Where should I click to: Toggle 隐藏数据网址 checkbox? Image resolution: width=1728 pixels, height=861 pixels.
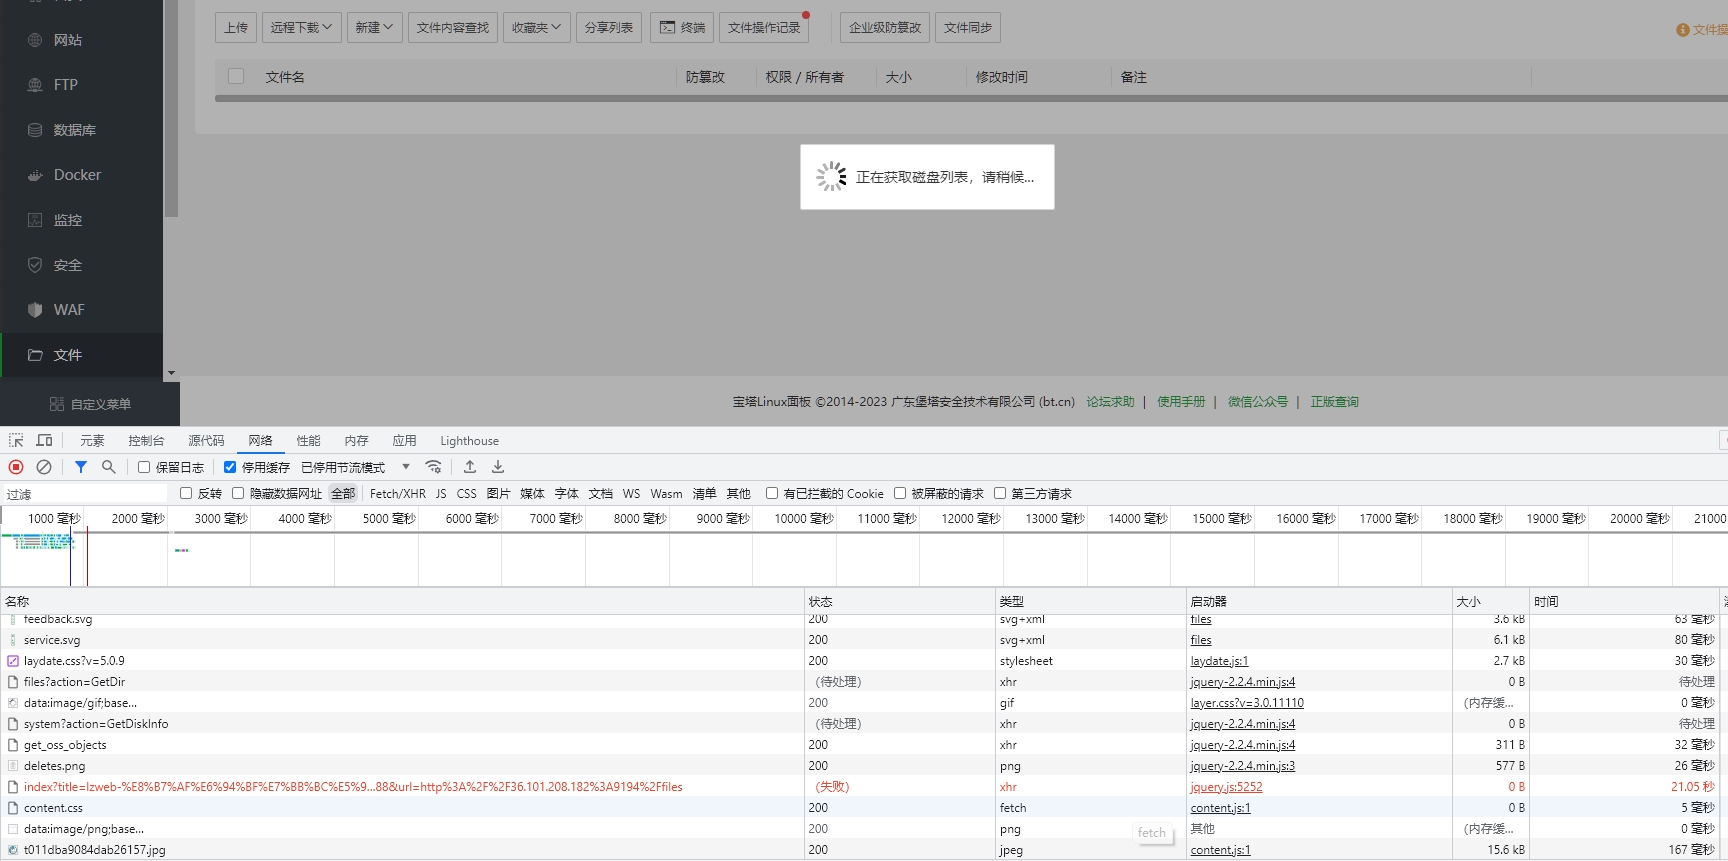tap(238, 493)
